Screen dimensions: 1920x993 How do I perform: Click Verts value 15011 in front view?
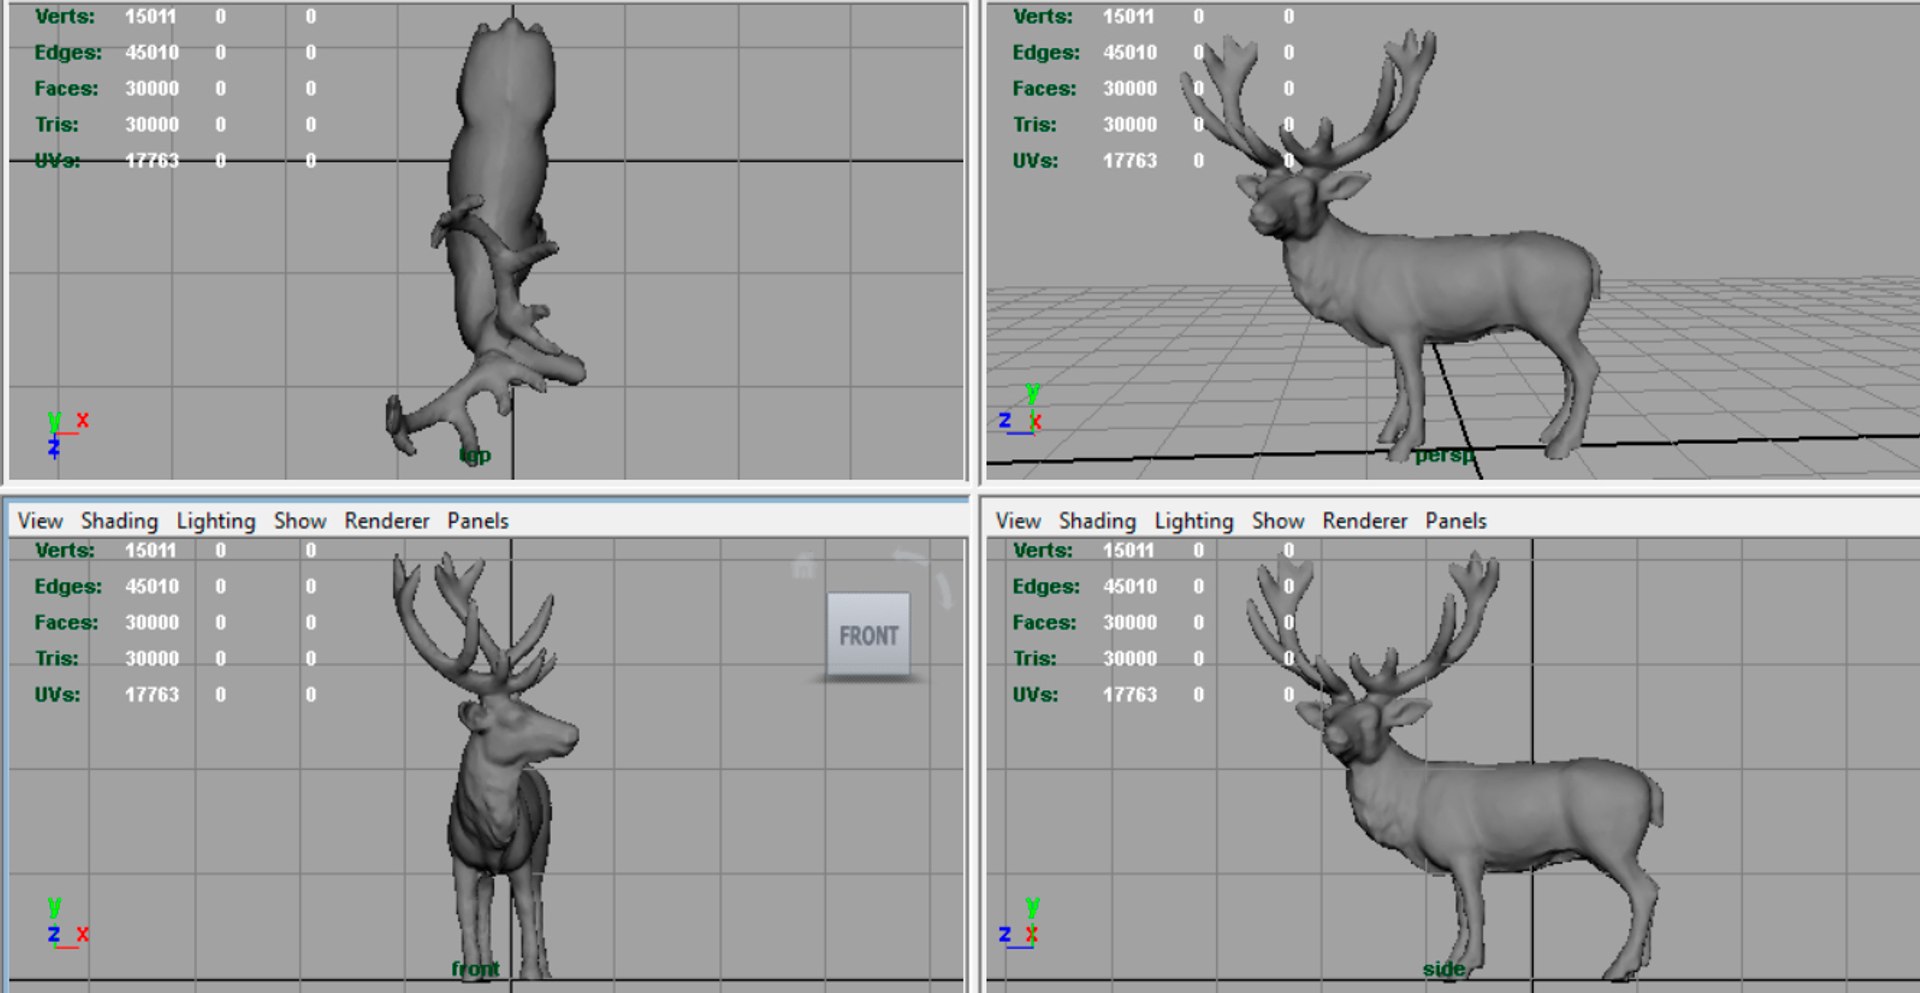click(x=150, y=551)
